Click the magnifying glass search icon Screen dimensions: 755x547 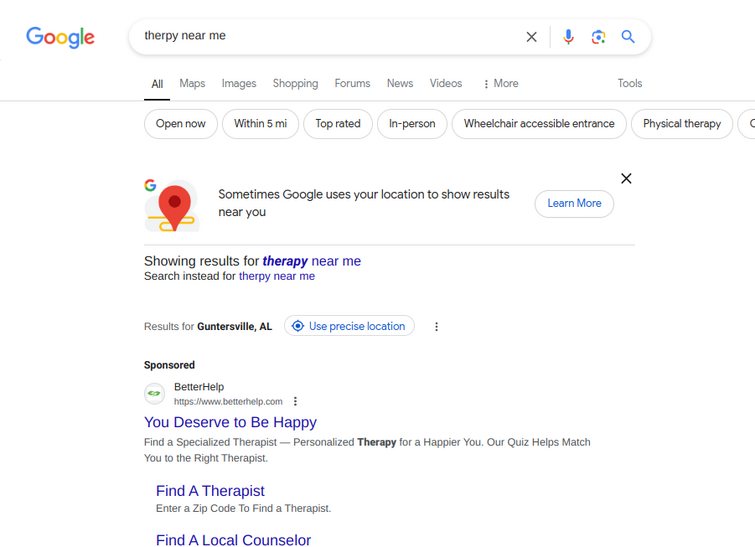click(x=628, y=37)
